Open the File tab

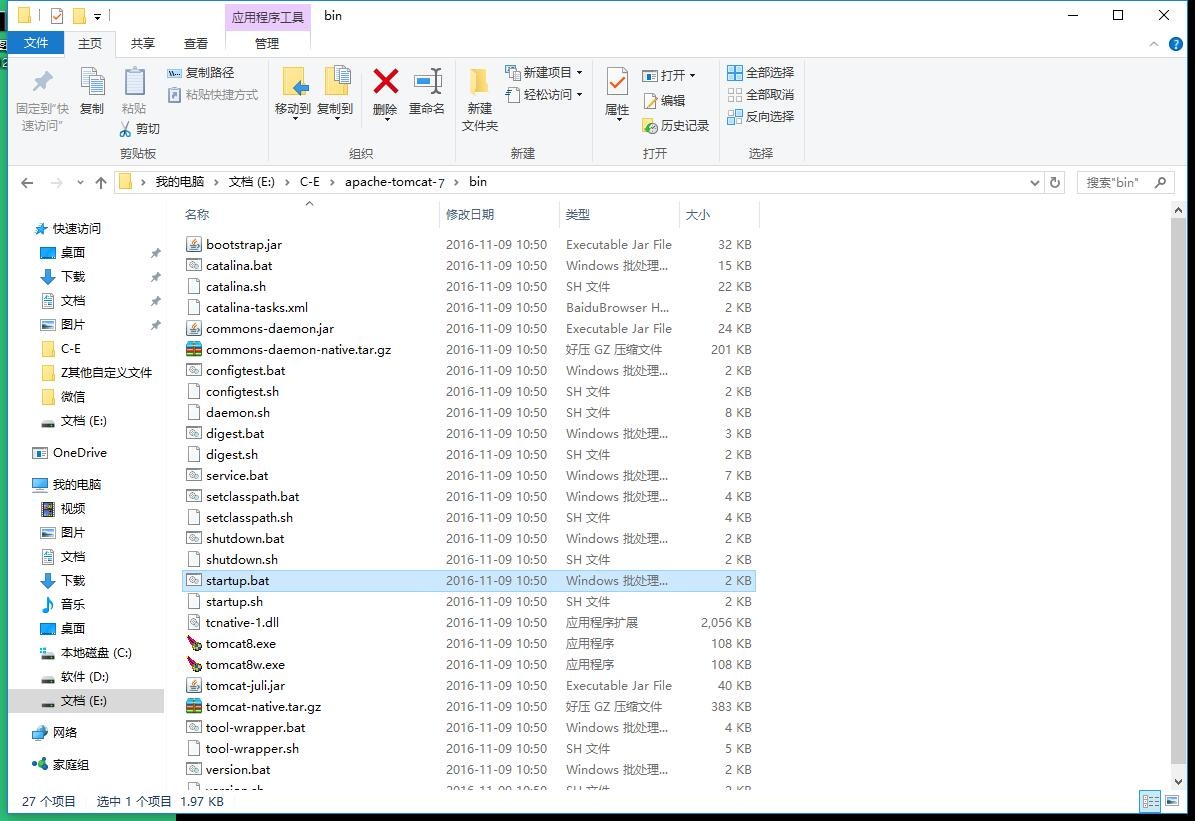[x=36, y=43]
